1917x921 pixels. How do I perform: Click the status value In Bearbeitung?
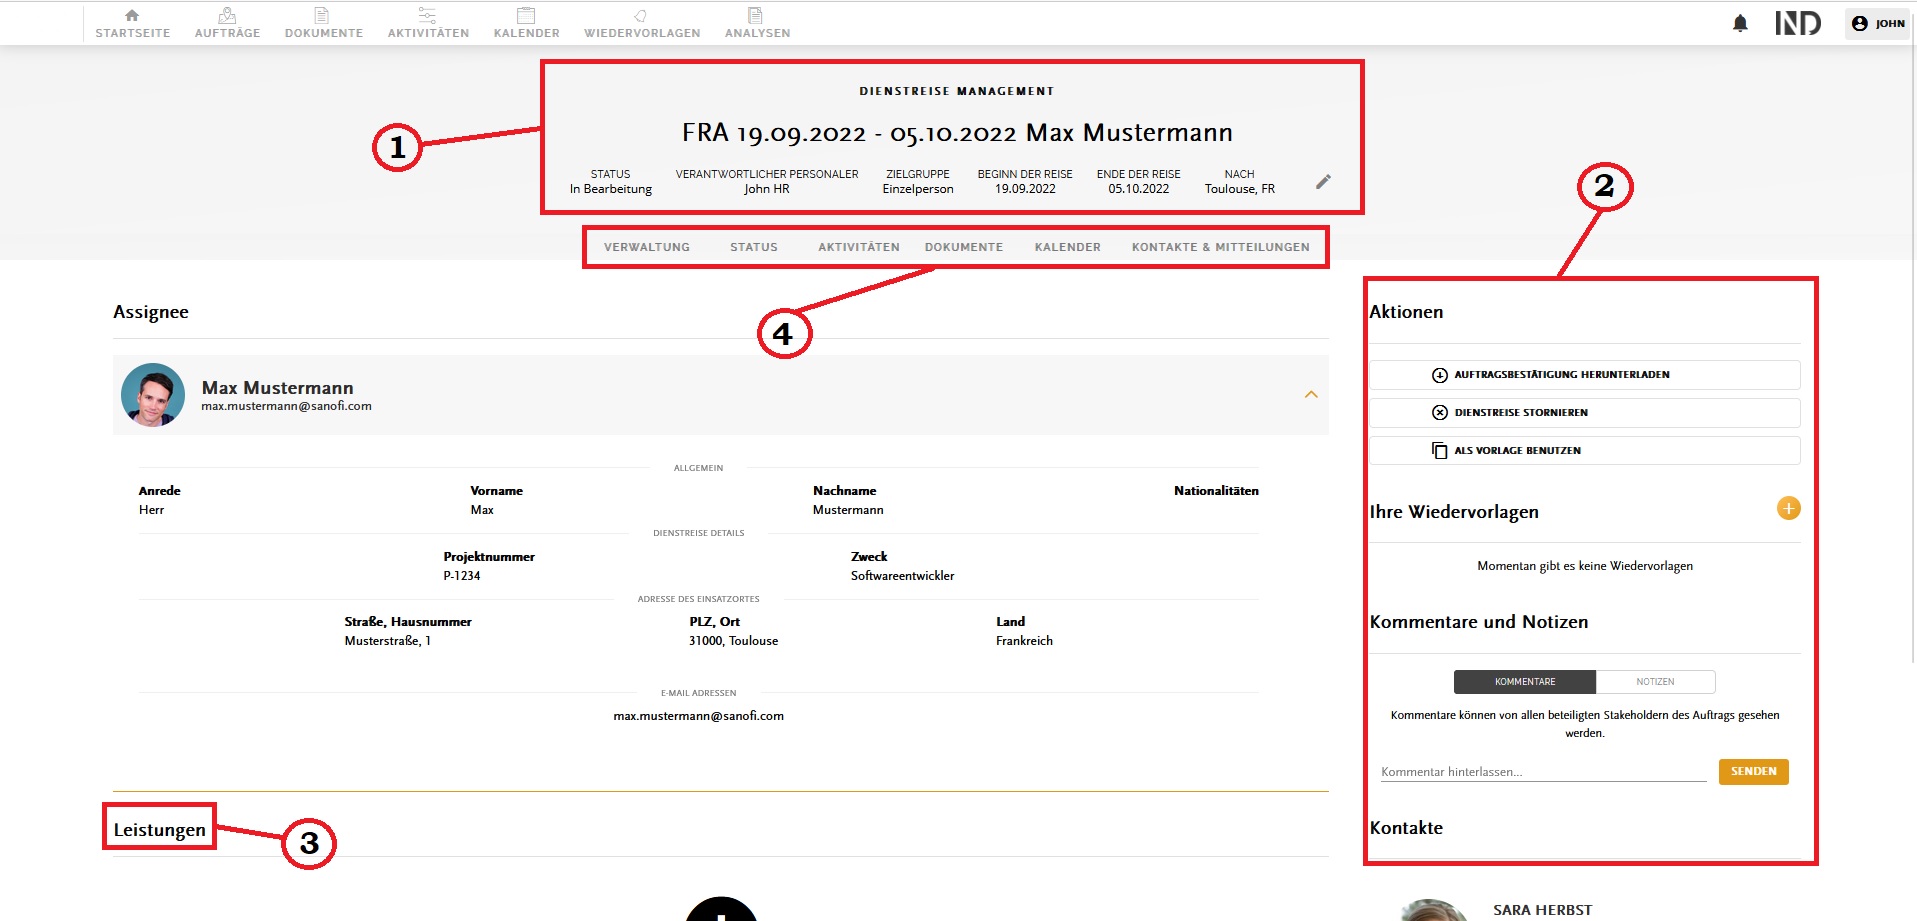point(611,189)
